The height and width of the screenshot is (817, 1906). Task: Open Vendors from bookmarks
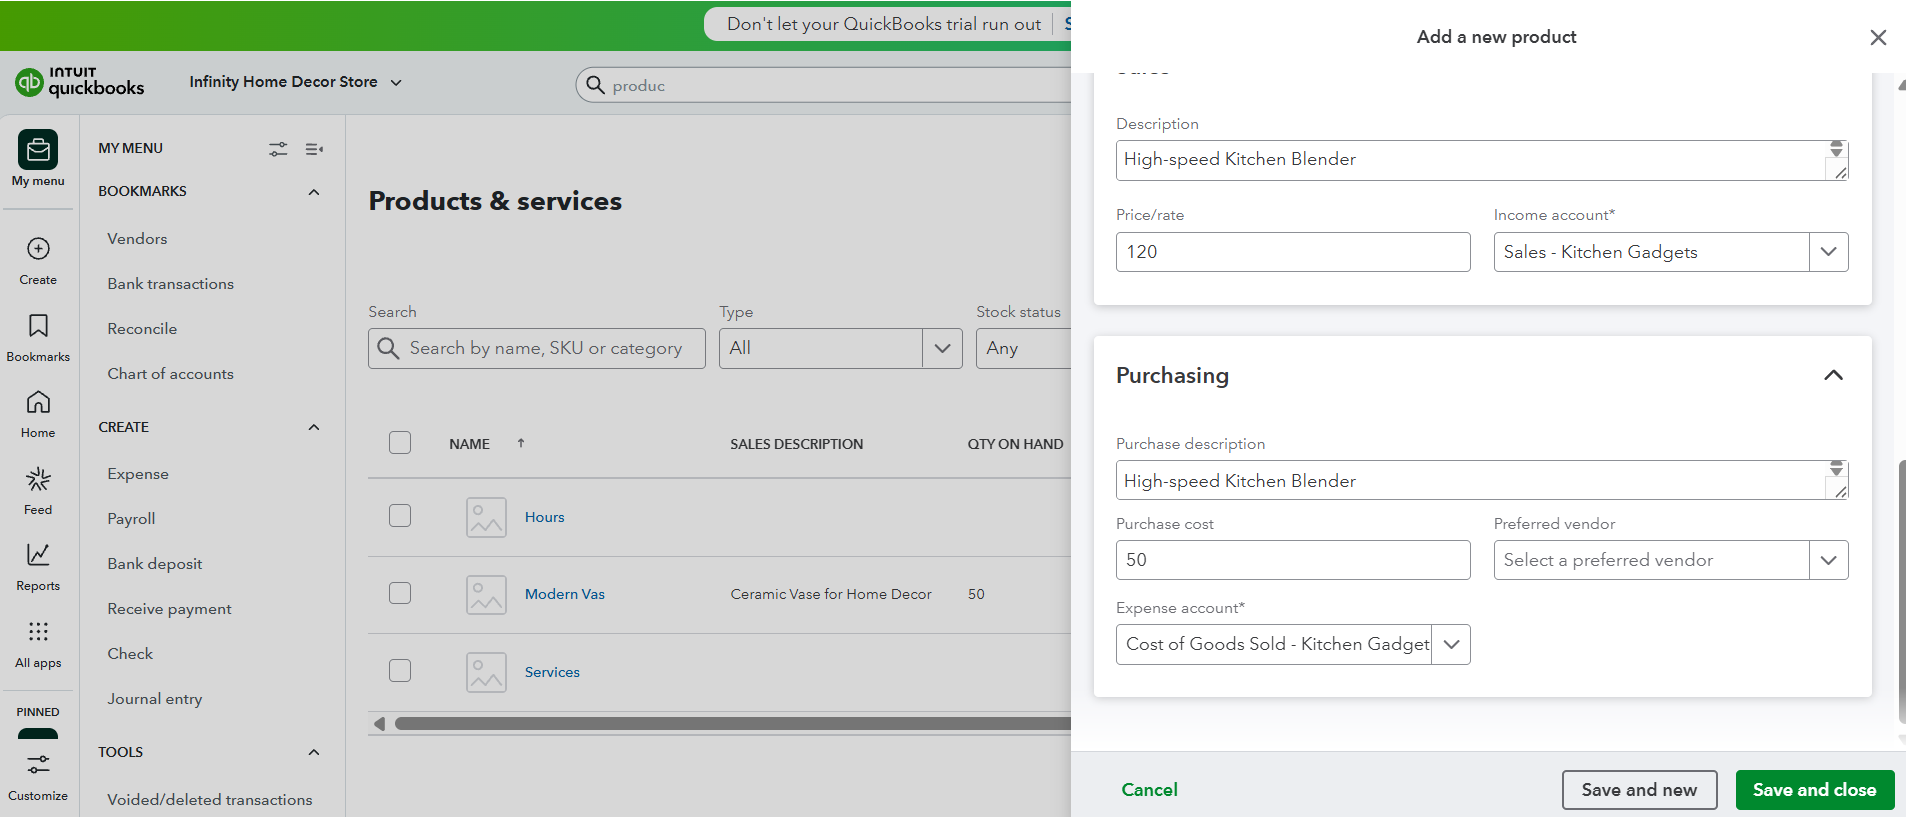(x=137, y=239)
